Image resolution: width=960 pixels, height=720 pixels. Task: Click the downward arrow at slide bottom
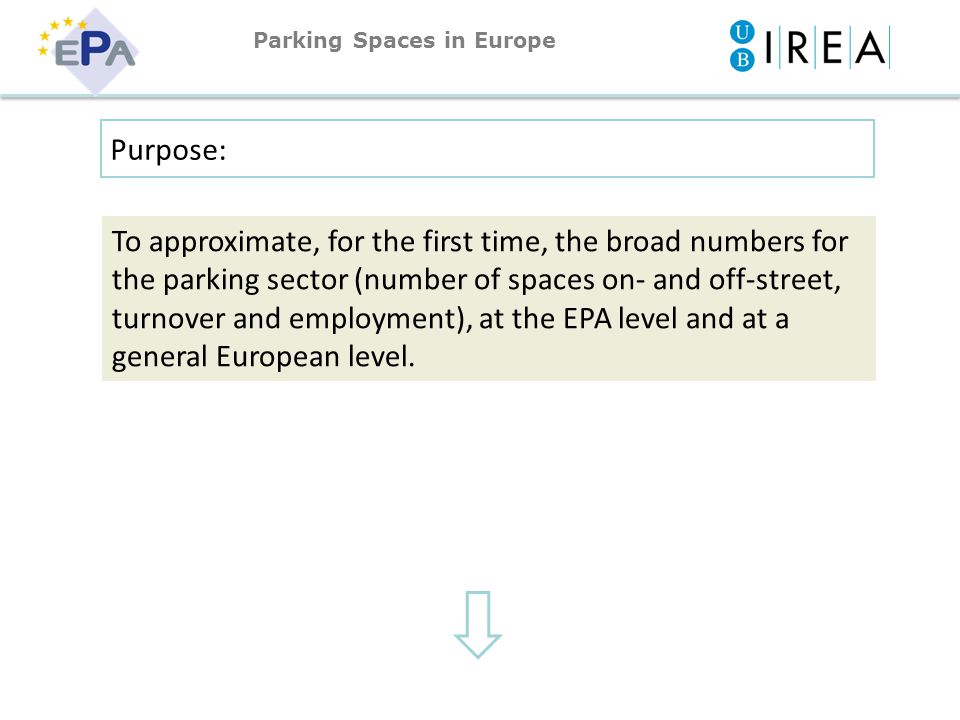pos(478,624)
